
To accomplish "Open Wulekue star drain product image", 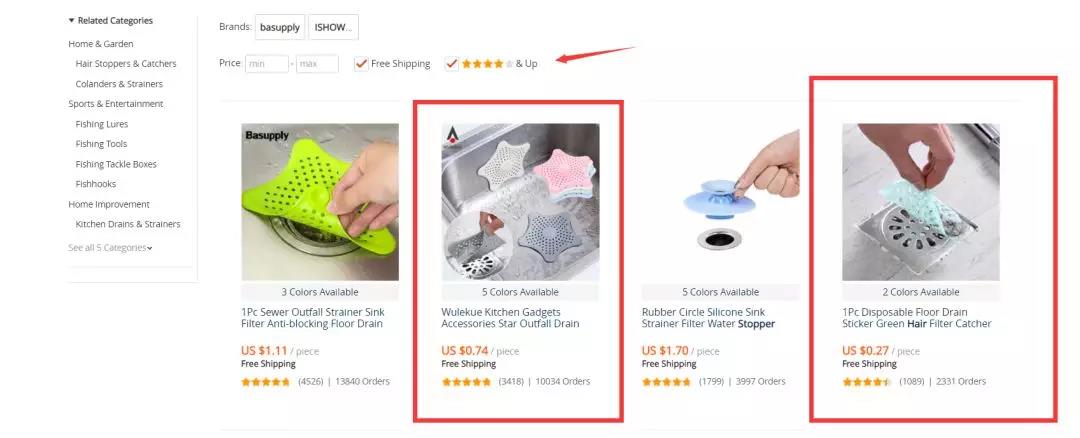I will coord(520,202).
